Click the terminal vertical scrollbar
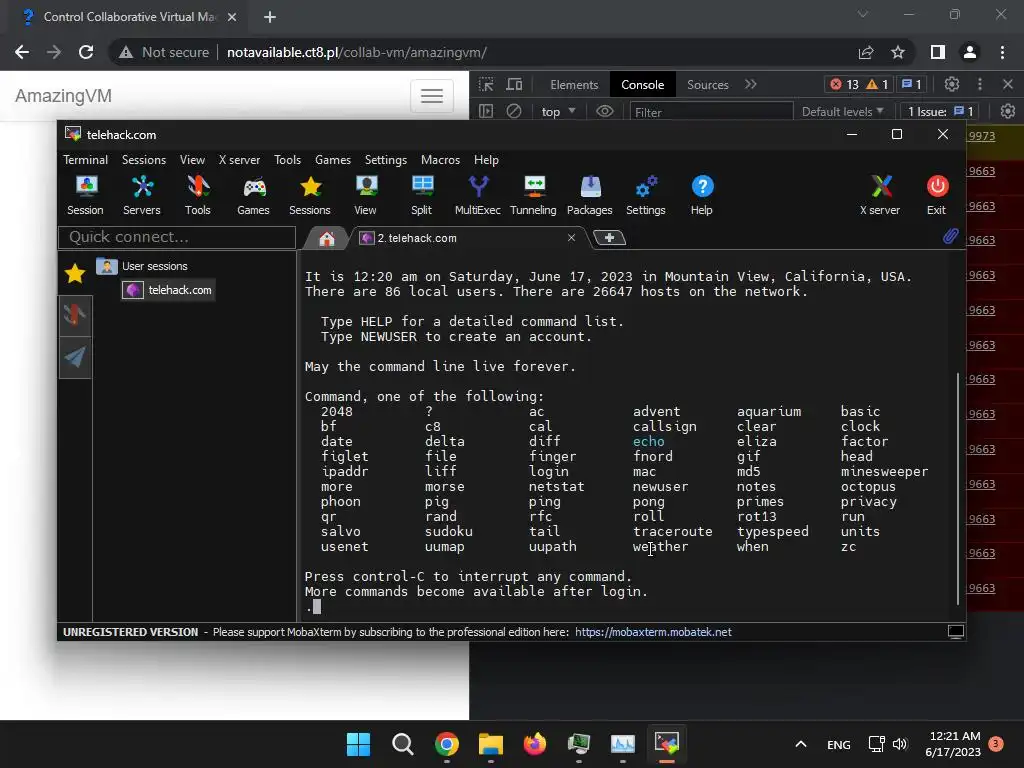This screenshot has height=768, width=1024. tap(958, 488)
